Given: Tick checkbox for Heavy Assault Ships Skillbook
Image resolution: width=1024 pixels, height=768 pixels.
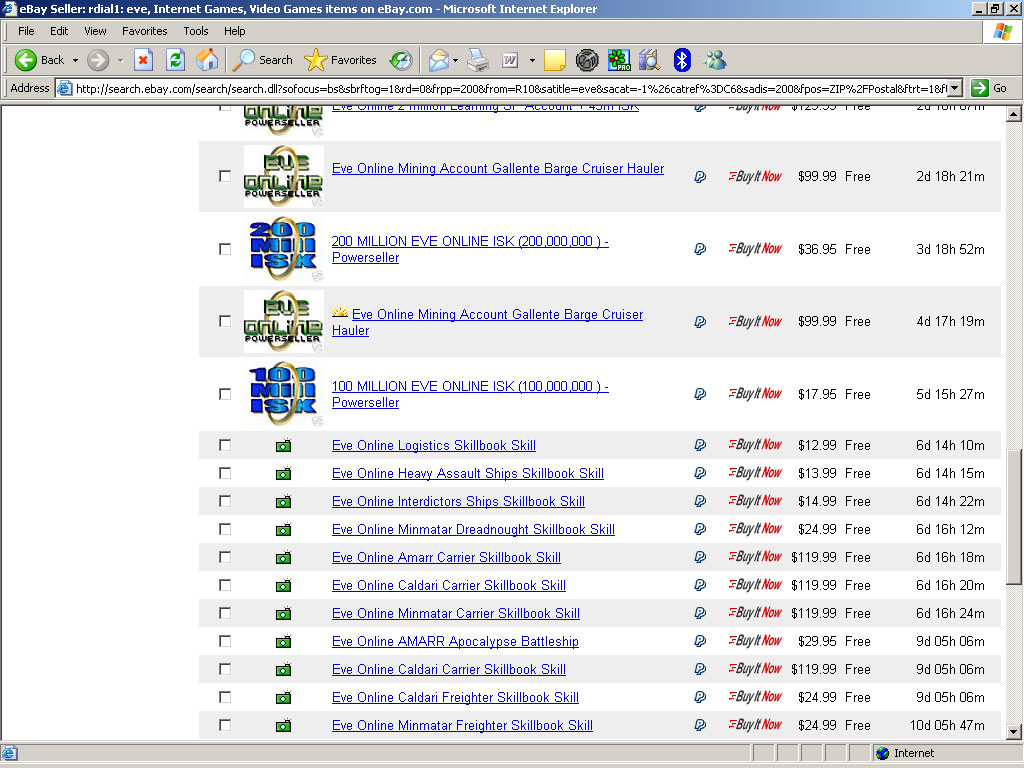Looking at the screenshot, I should [x=225, y=473].
